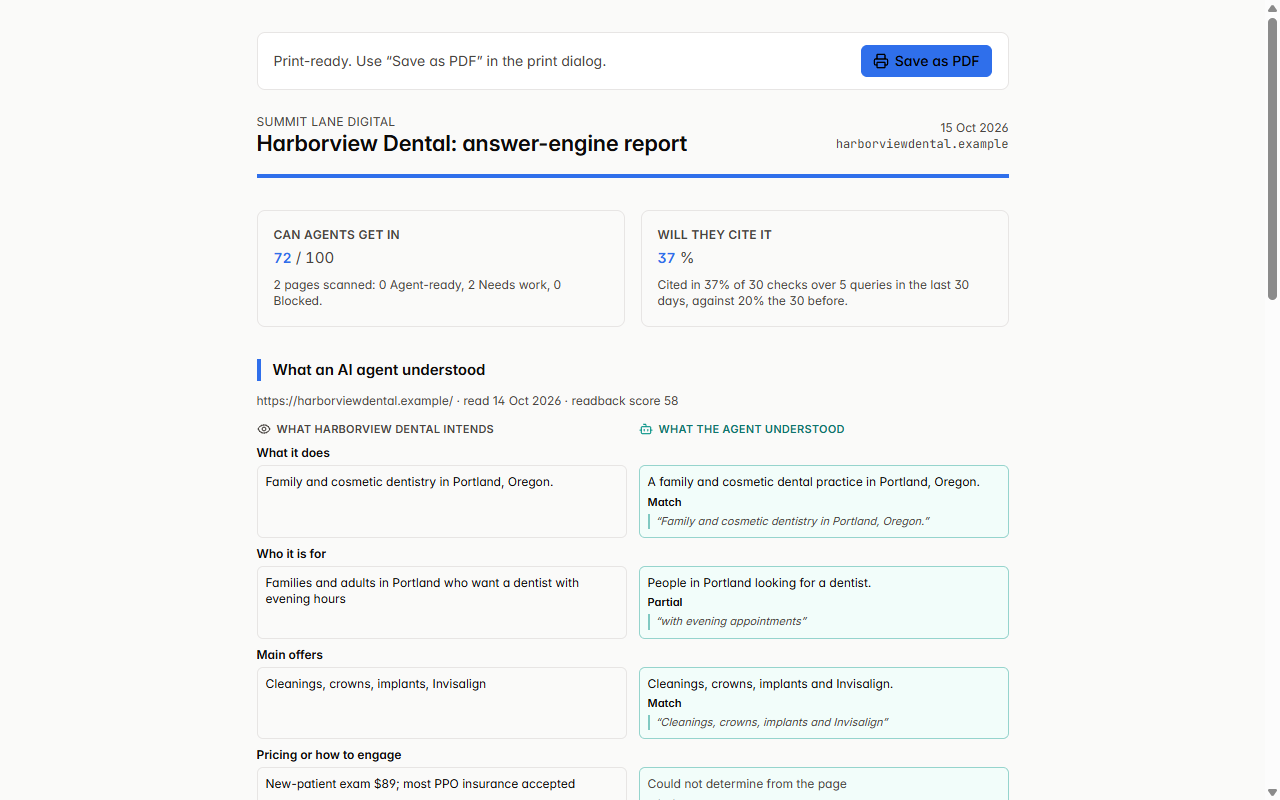Click the quoted “Cleanings, crowns, implants and Invisalign” excerpt
The width and height of the screenshot is (1280, 800).
pyautogui.click(x=772, y=722)
